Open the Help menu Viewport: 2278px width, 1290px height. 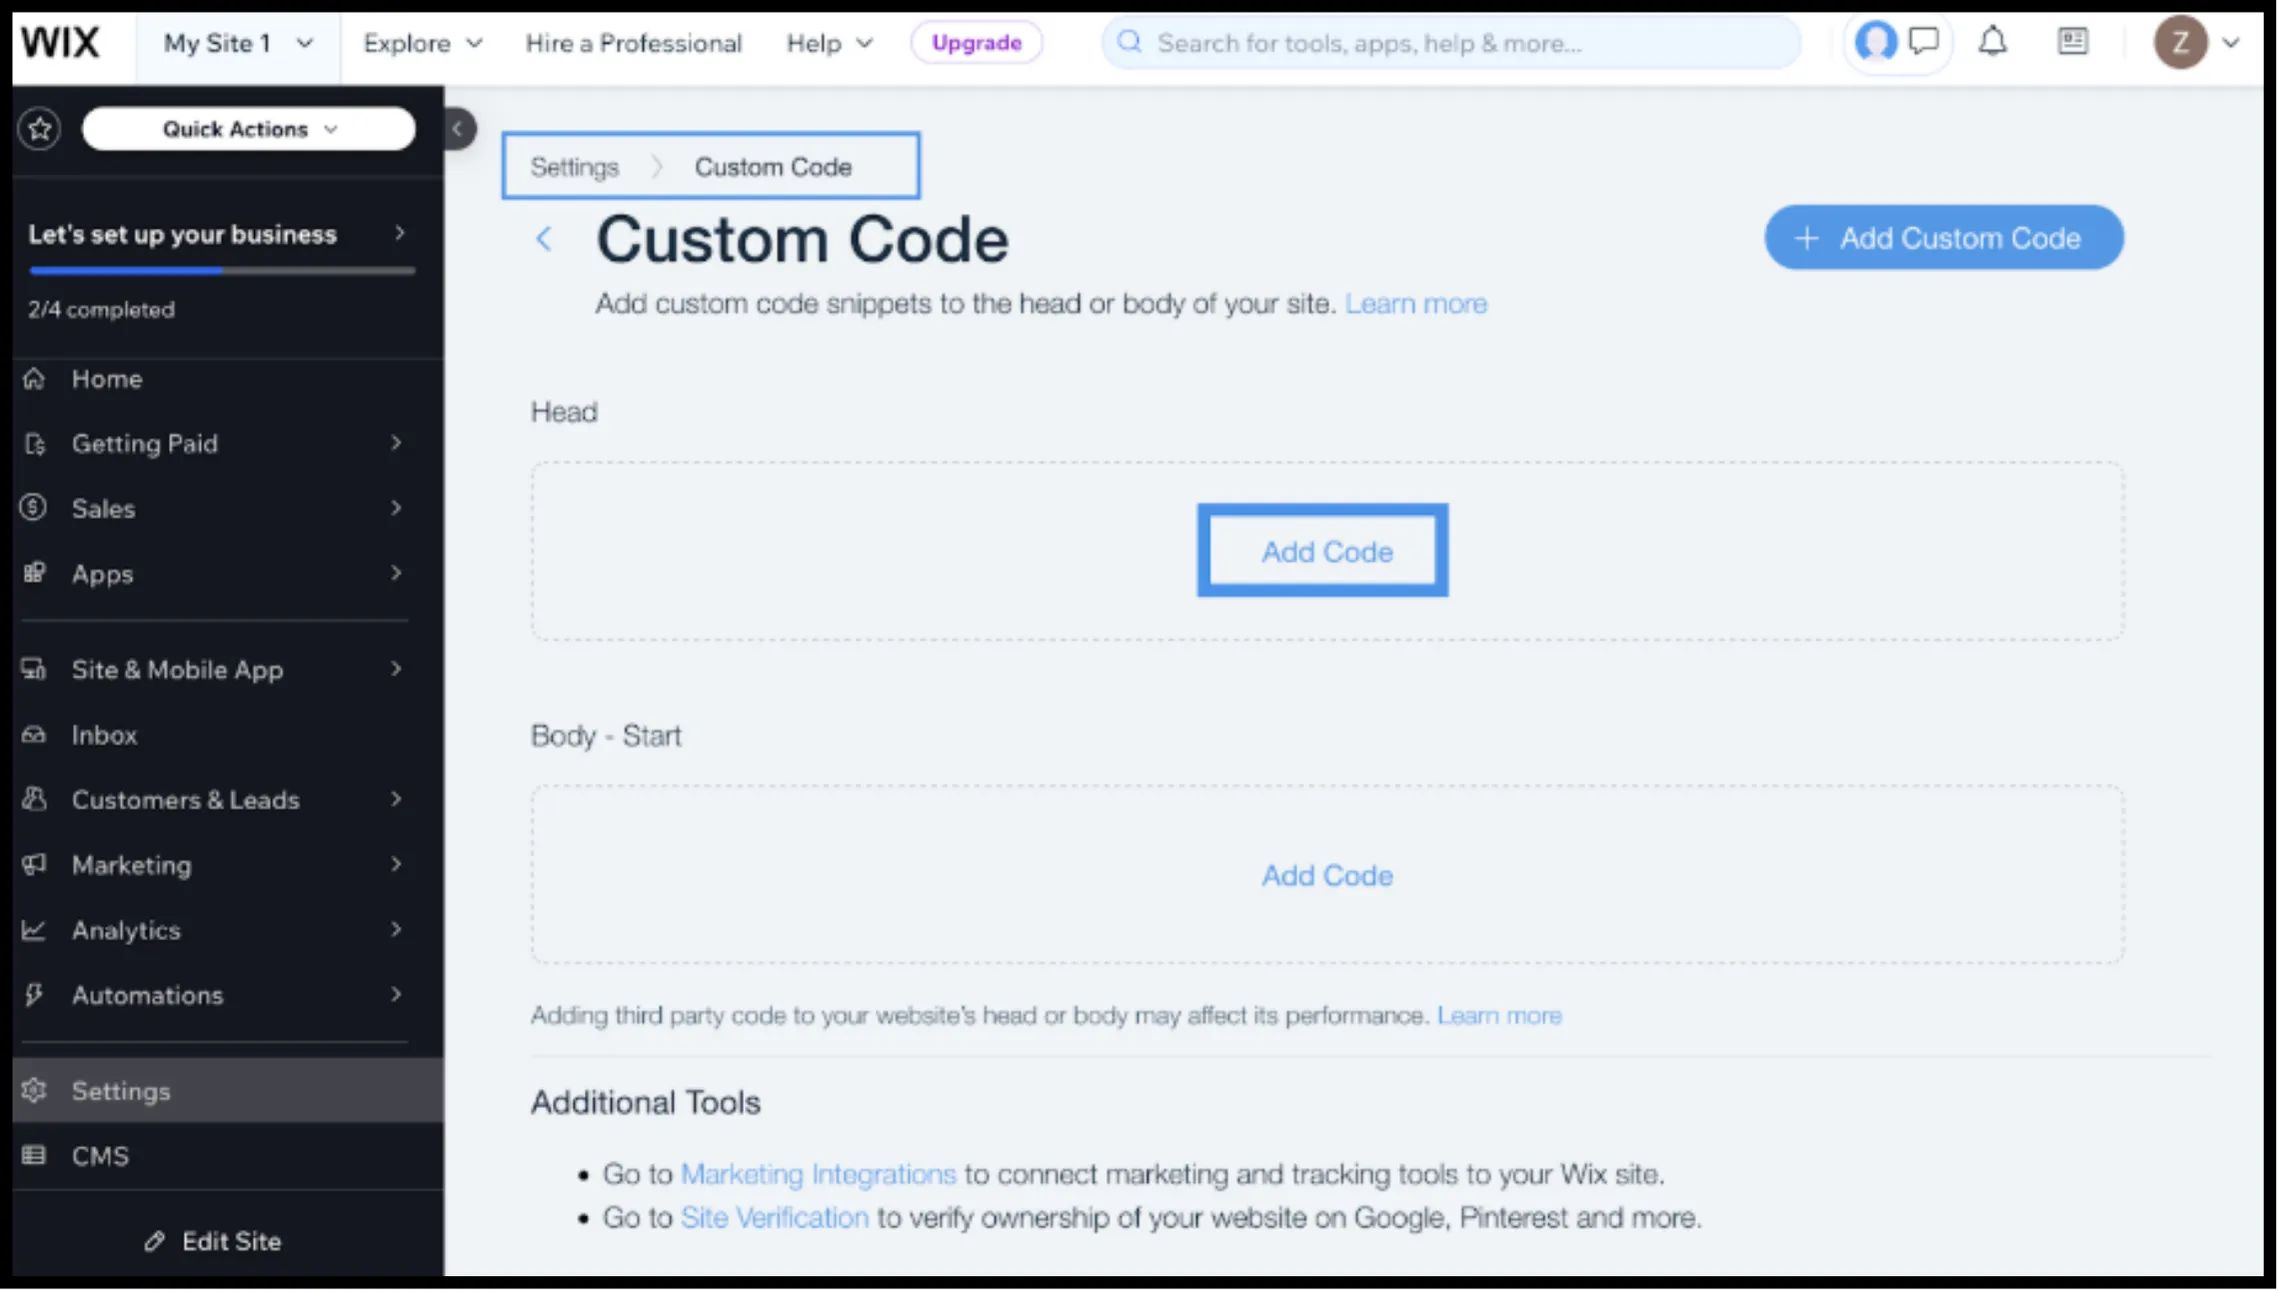[828, 42]
